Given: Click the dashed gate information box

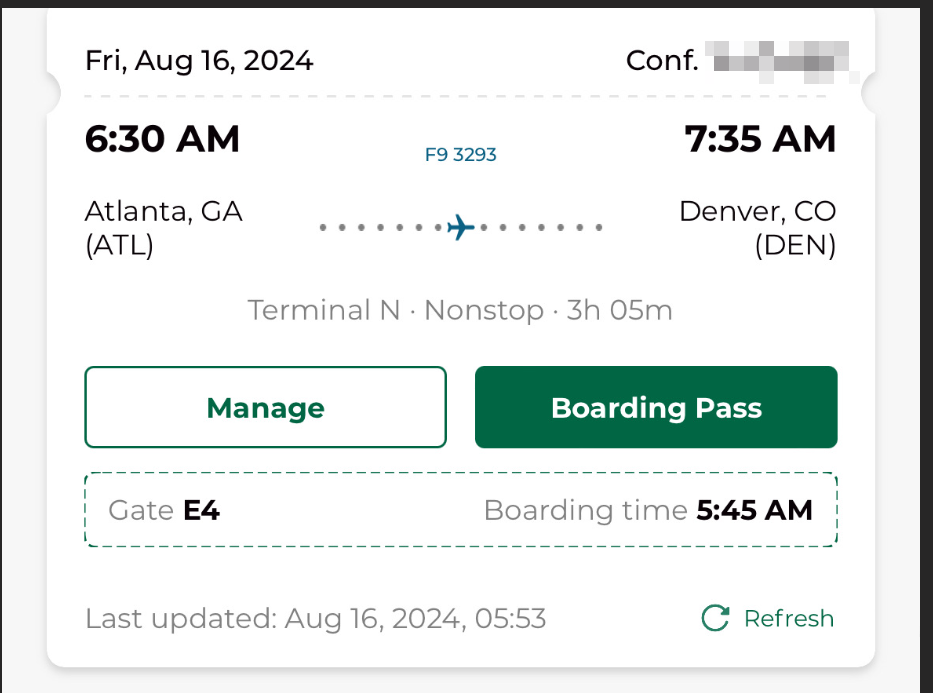Looking at the screenshot, I should [461, 510].
